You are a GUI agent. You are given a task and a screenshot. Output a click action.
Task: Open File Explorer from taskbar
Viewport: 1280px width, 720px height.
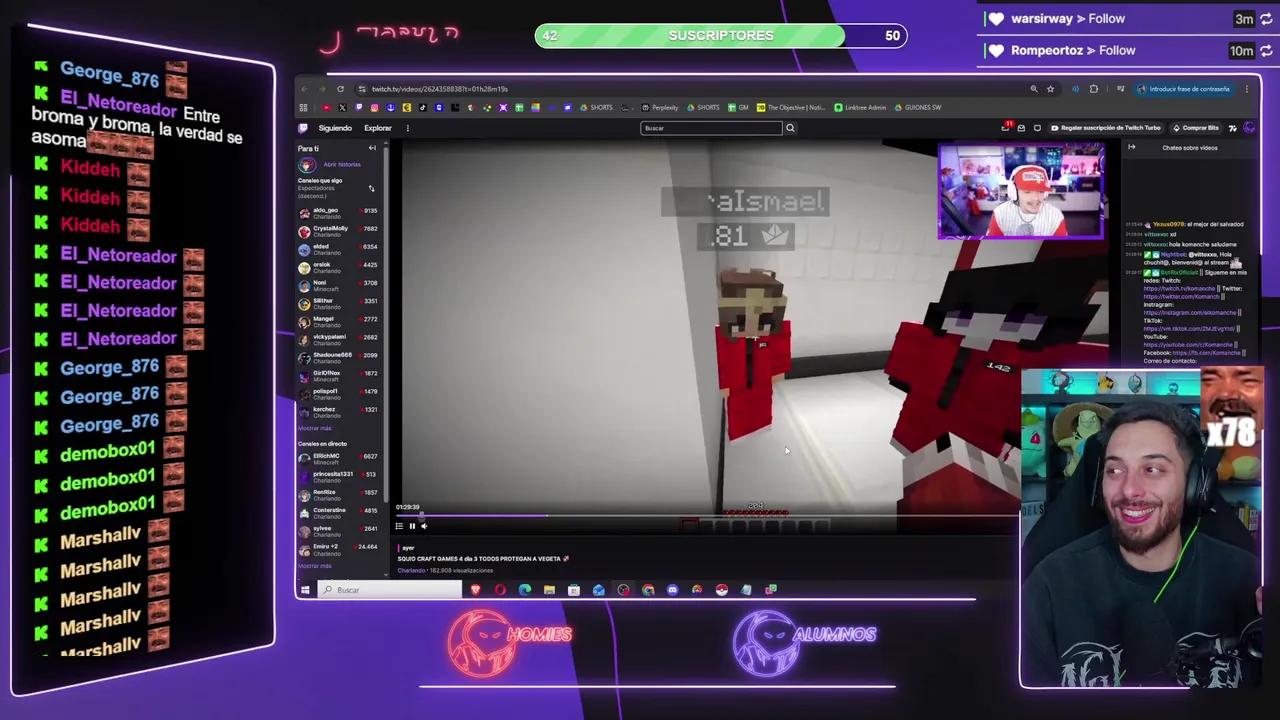tap(549, 590)
